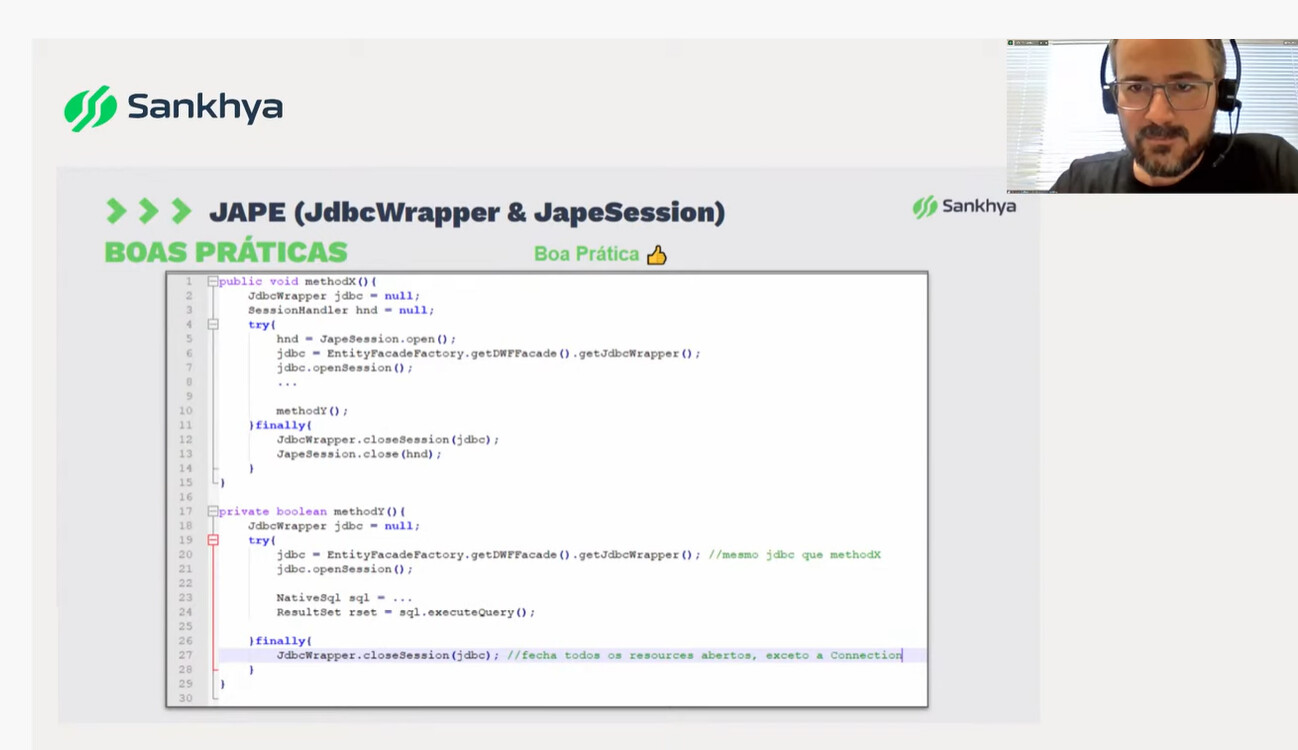Click the slide title JAPE (JdbcWrapper & JapeSession)
This screenshot has height=750, width=1298.
pyautogui.click(x=467, y=212)
